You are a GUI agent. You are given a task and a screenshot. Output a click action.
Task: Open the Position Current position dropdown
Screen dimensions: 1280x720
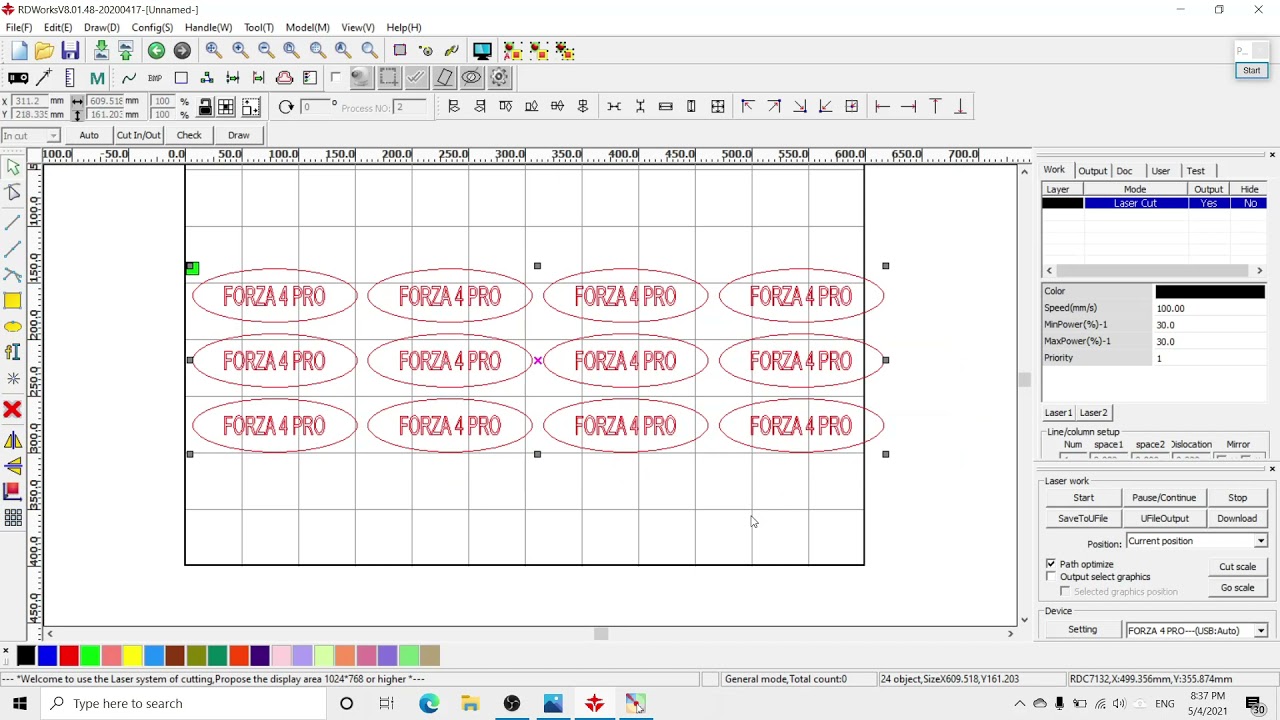tap(1197, 541)
